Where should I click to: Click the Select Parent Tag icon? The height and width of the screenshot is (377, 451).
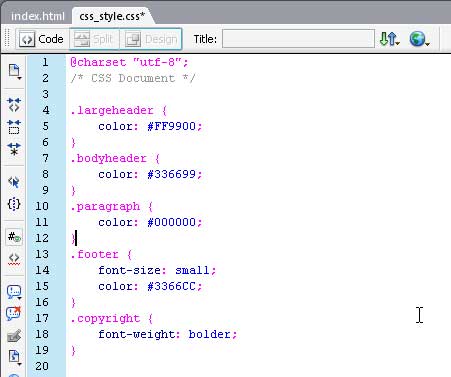[14, 182]
